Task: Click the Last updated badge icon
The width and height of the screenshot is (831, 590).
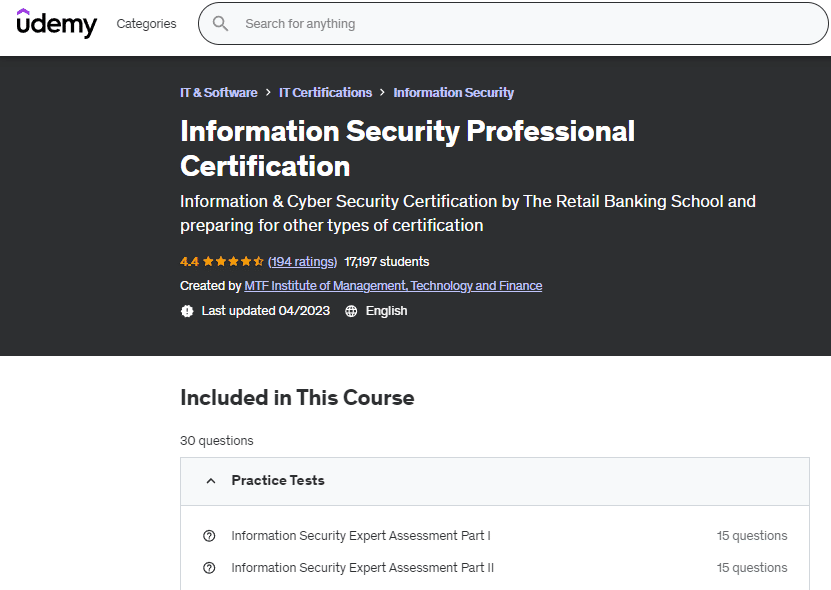Action: pyautogui.click(x=187, y=311)
